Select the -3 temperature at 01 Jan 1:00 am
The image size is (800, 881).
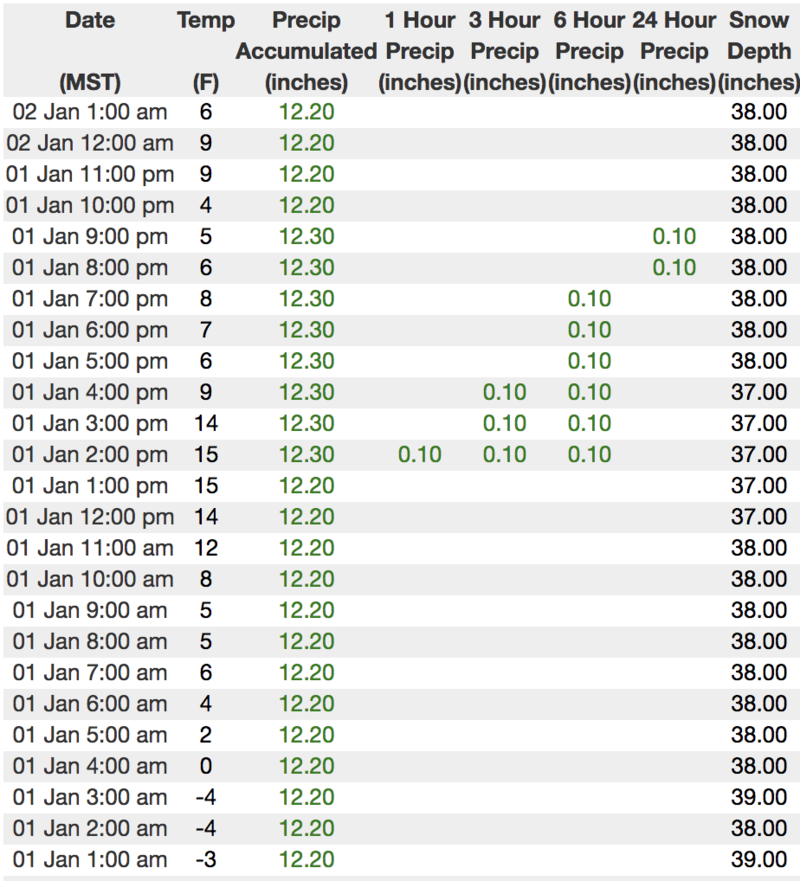(206, 859)
